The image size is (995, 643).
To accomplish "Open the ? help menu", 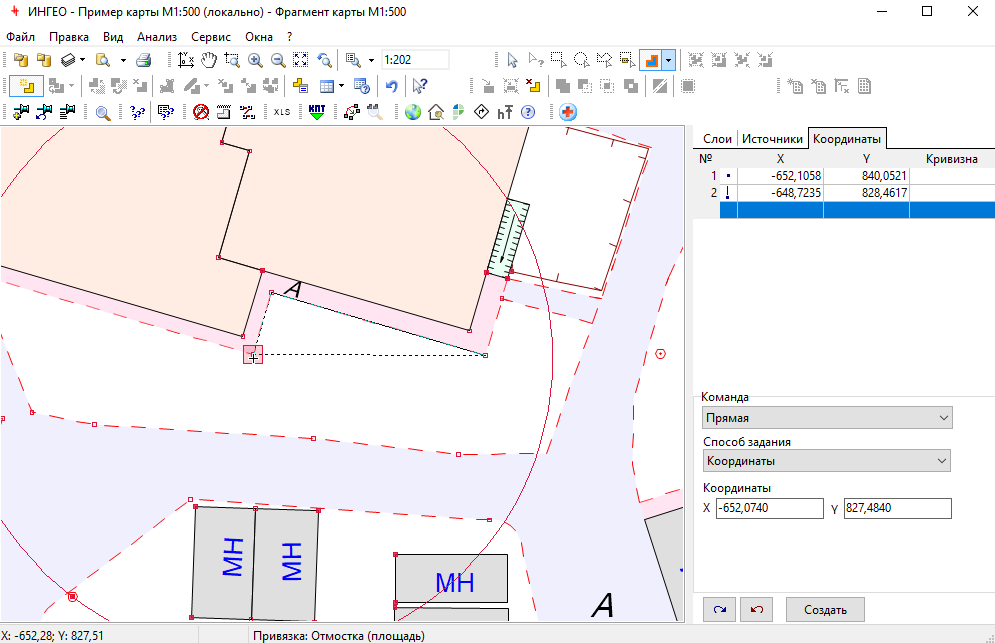I will coord(289,37).
